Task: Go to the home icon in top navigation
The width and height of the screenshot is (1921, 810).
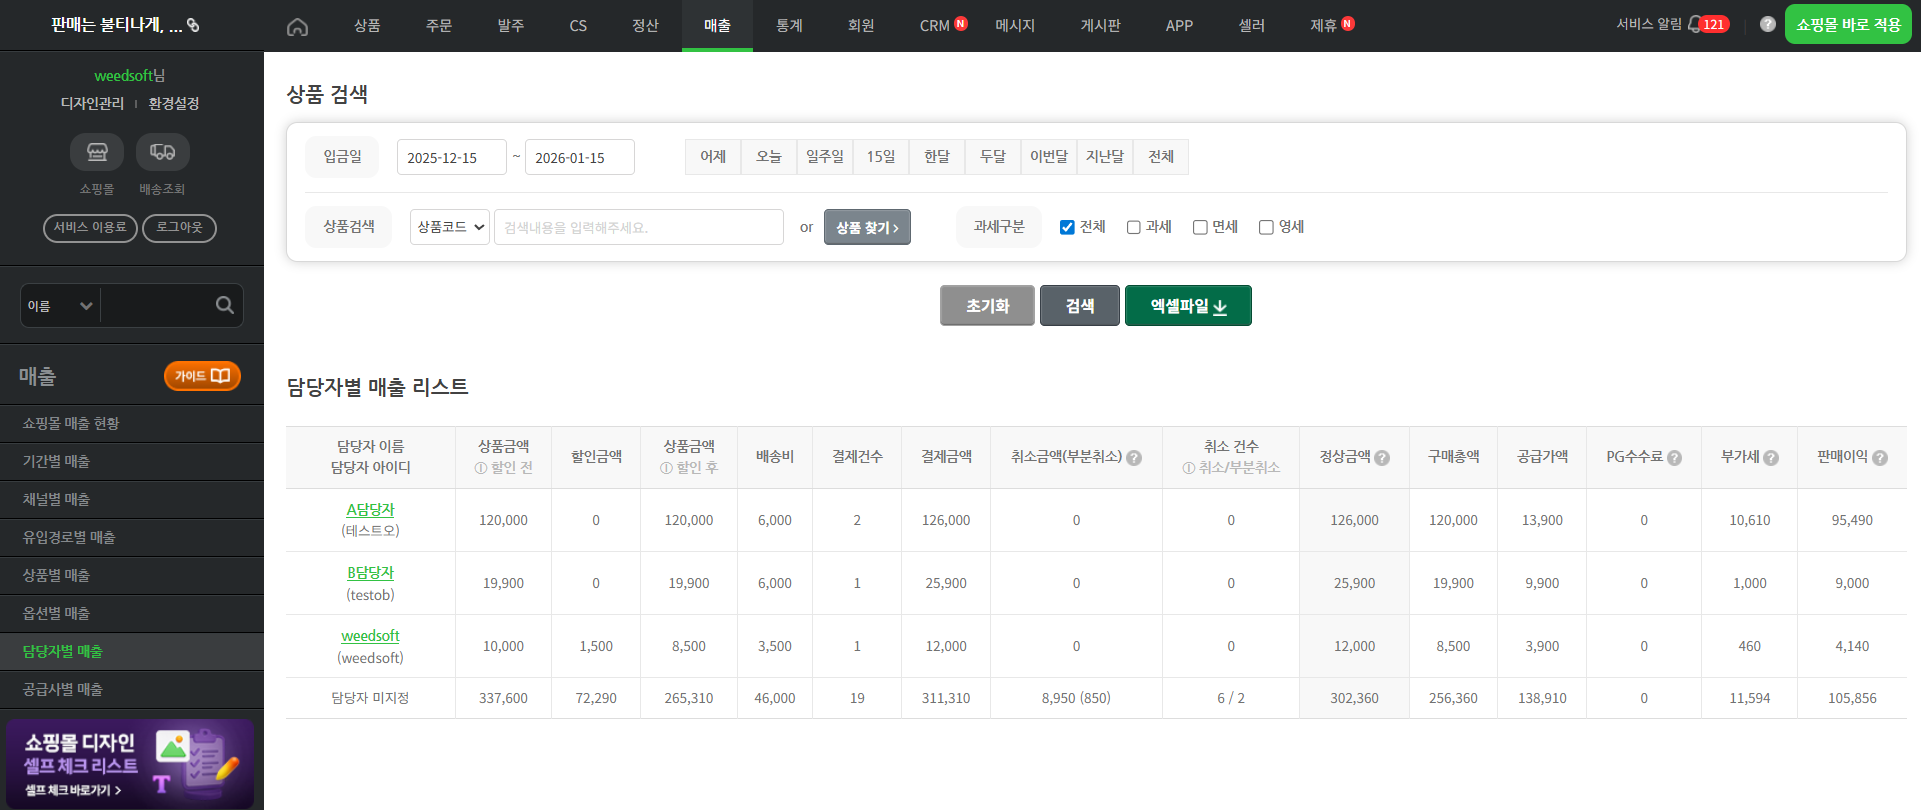Action: point(297,27)
